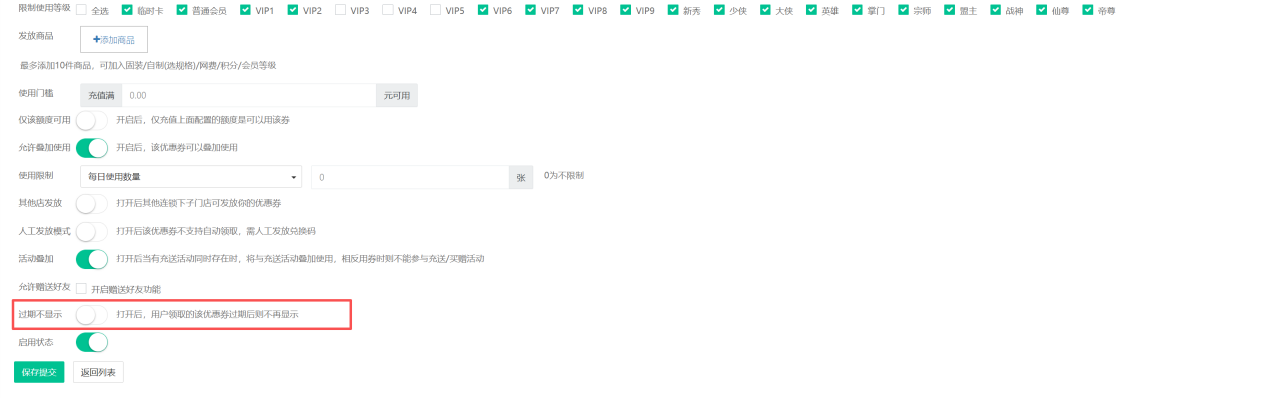Uncheck the 新秀 level checkbox

[673, 10]
